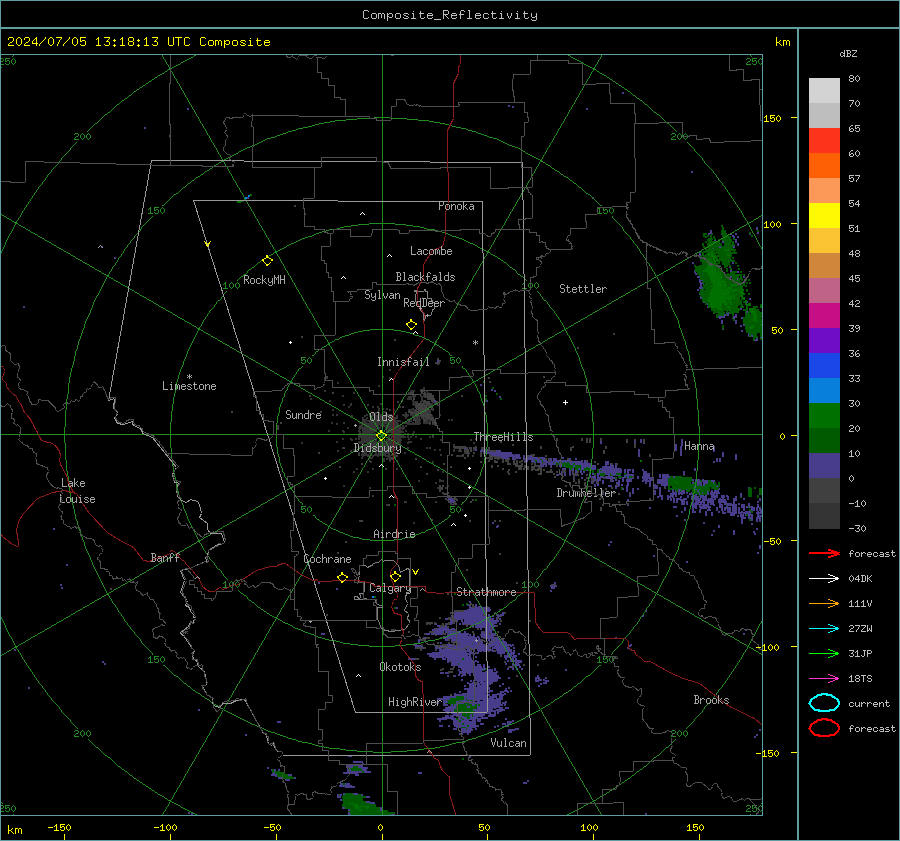Screen dimensions: 900x841
Task: Click the Didsbury town label
Action: pyautogui.click(x=377, y=448)
